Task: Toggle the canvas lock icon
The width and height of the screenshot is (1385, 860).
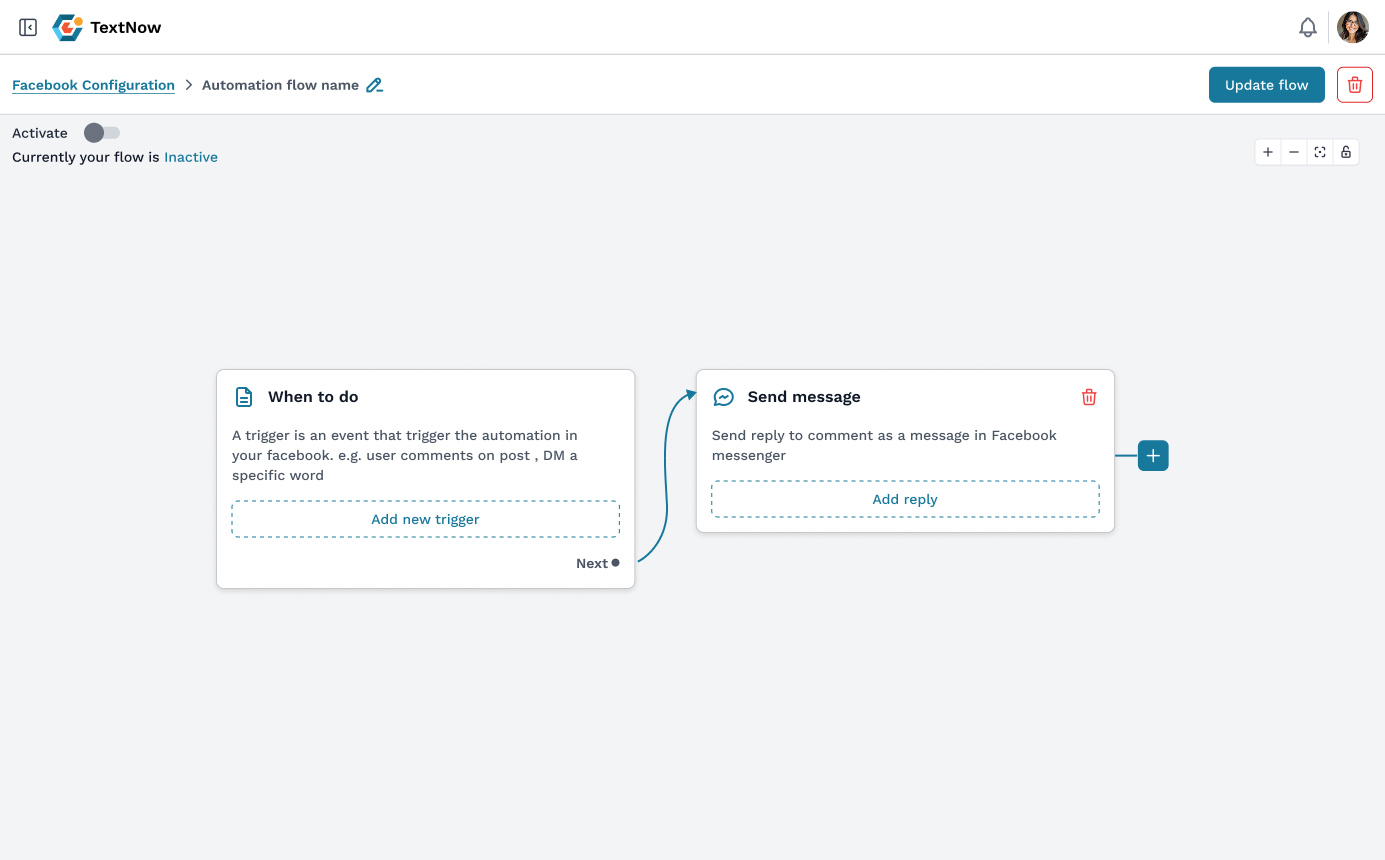Action: coord(1346,152)
